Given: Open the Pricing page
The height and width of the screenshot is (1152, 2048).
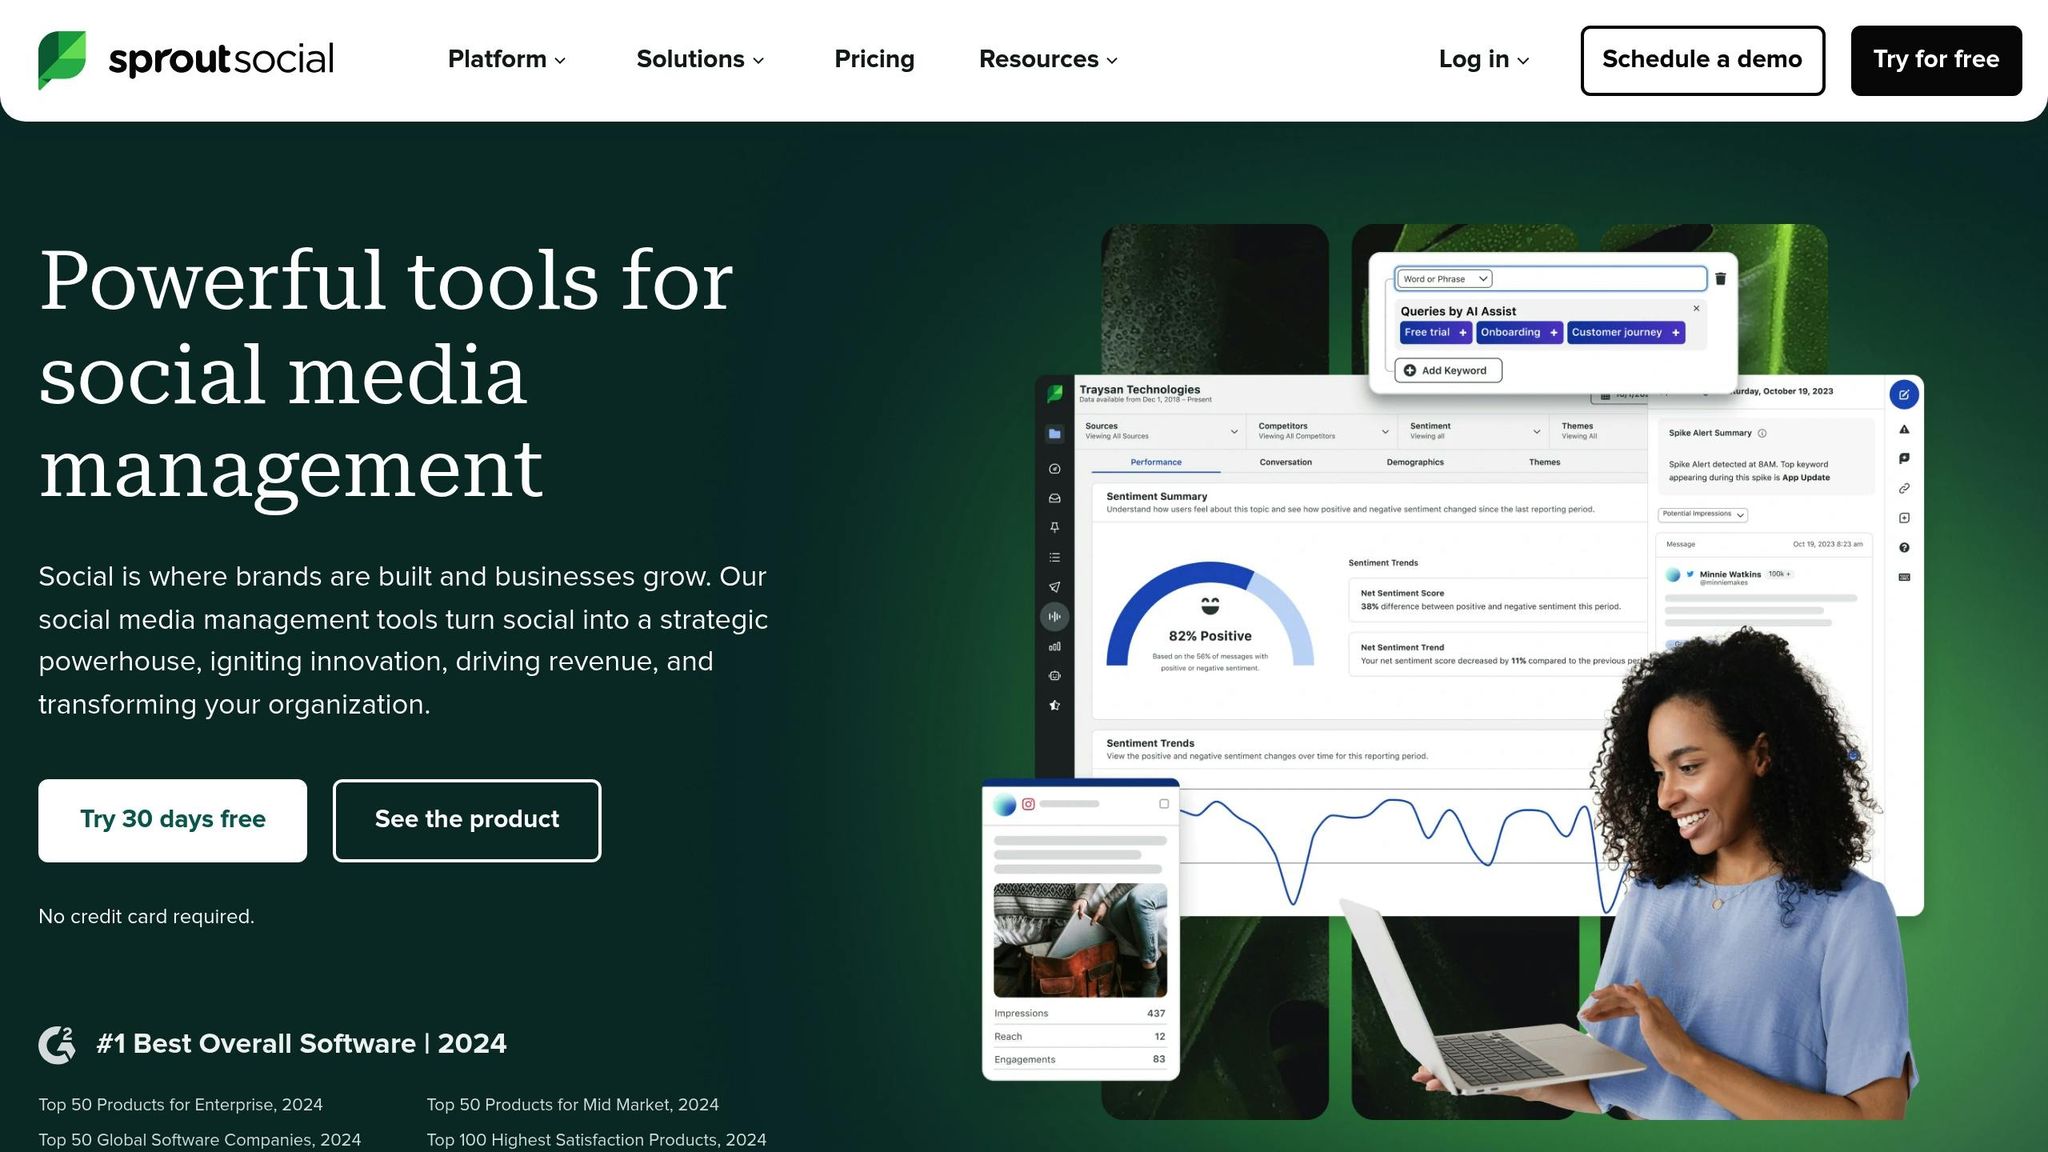Looking at the screenshot, I should coord(874,60).
